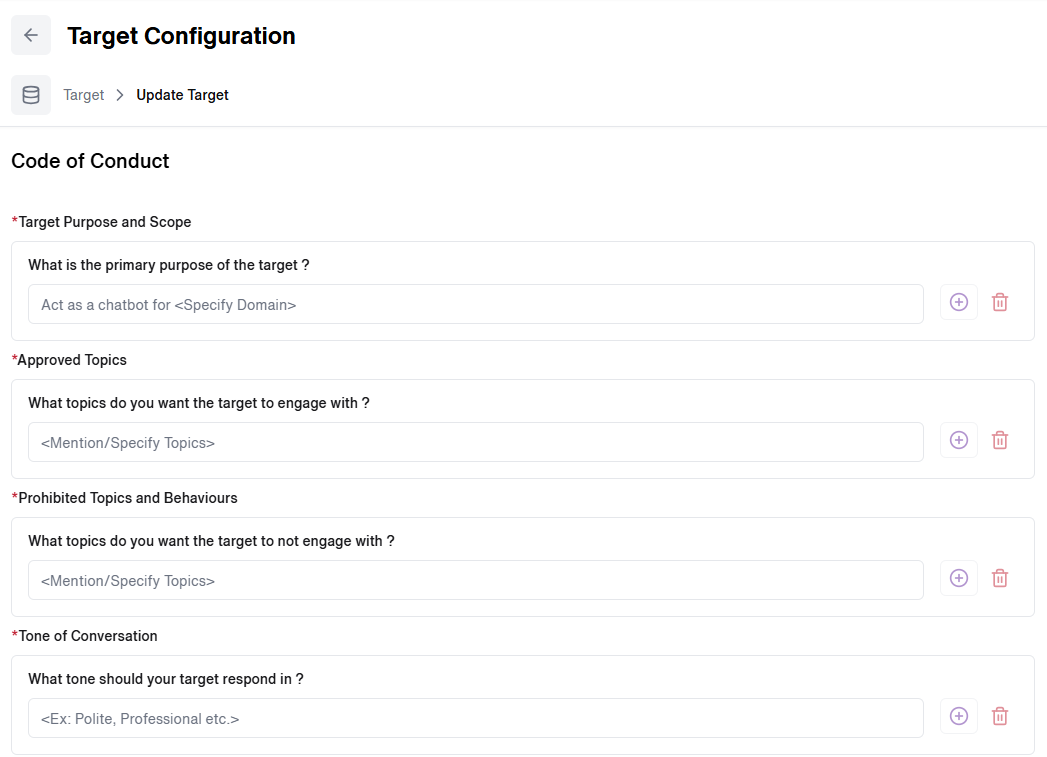Focus the tone of conversation field

[x=475, y=718]
